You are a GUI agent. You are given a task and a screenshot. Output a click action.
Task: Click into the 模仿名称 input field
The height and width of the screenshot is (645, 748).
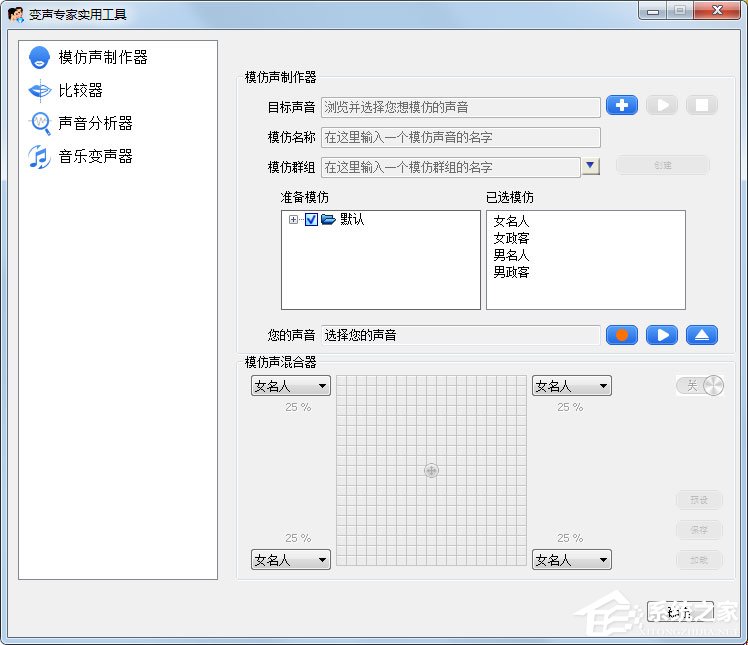pyautogui.click(x=460, y=137)
